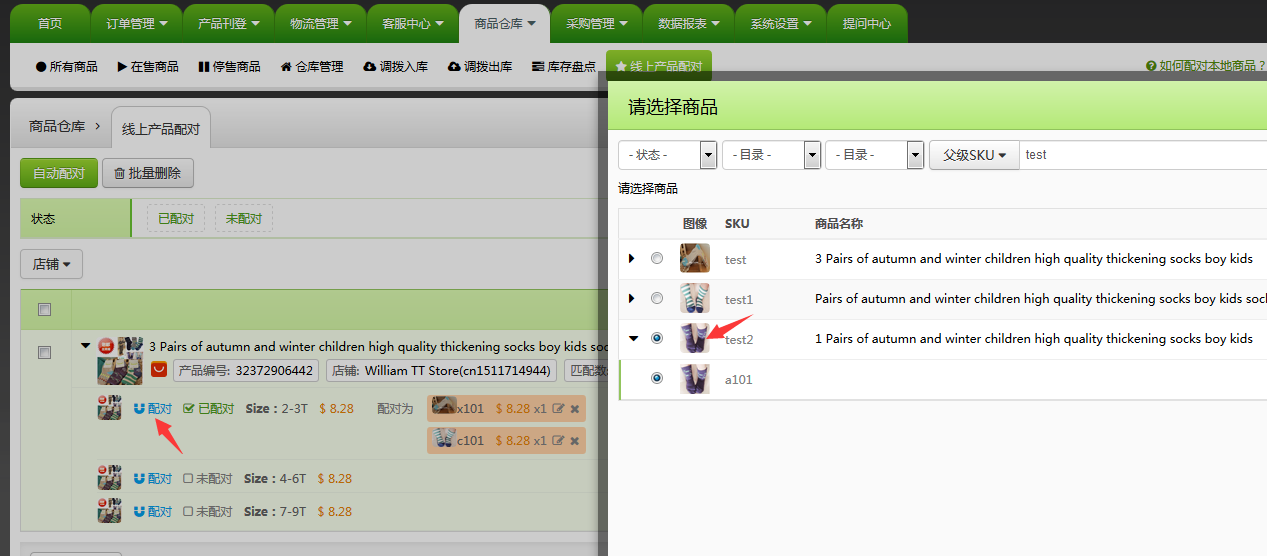1267x556 pixels.
Task: Check the select-all checkbox in the list header
Action: pos(44,310)
